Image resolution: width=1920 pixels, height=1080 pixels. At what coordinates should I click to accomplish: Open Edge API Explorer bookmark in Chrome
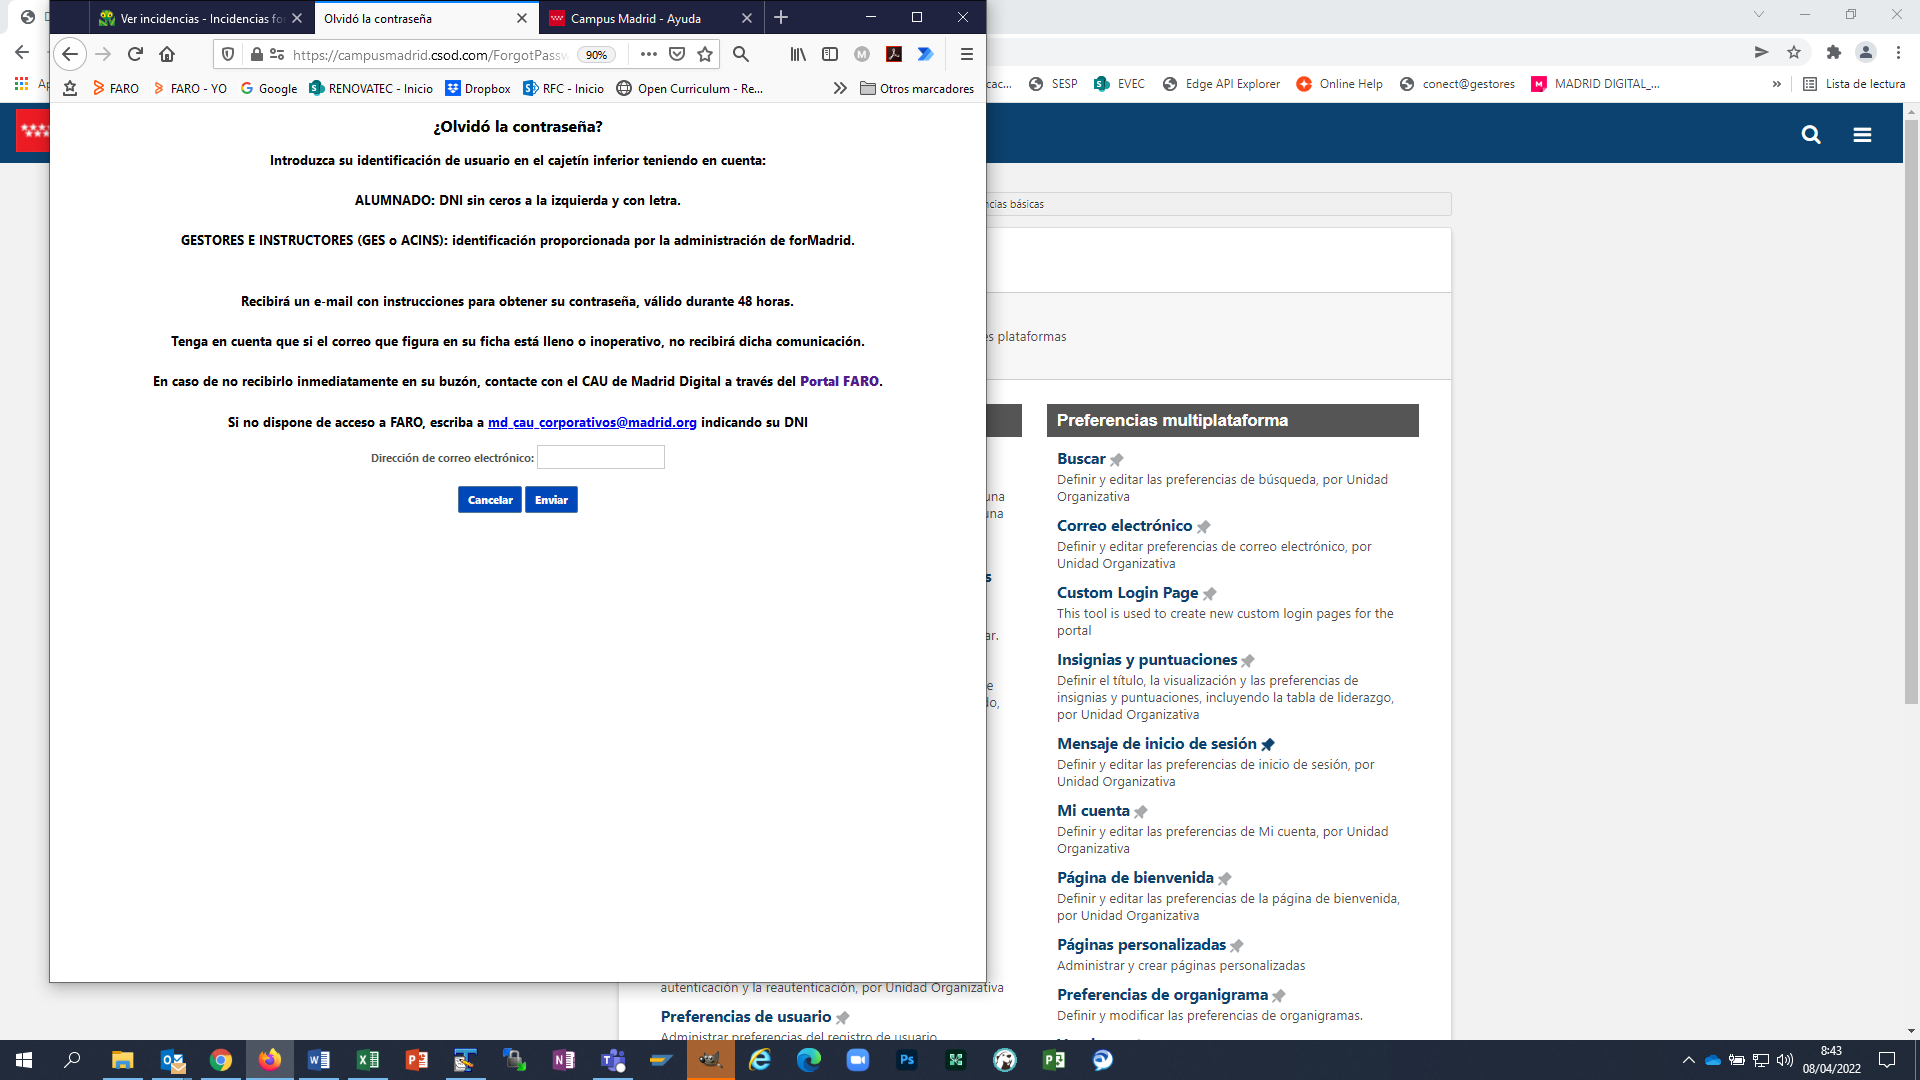[1221, 84]
